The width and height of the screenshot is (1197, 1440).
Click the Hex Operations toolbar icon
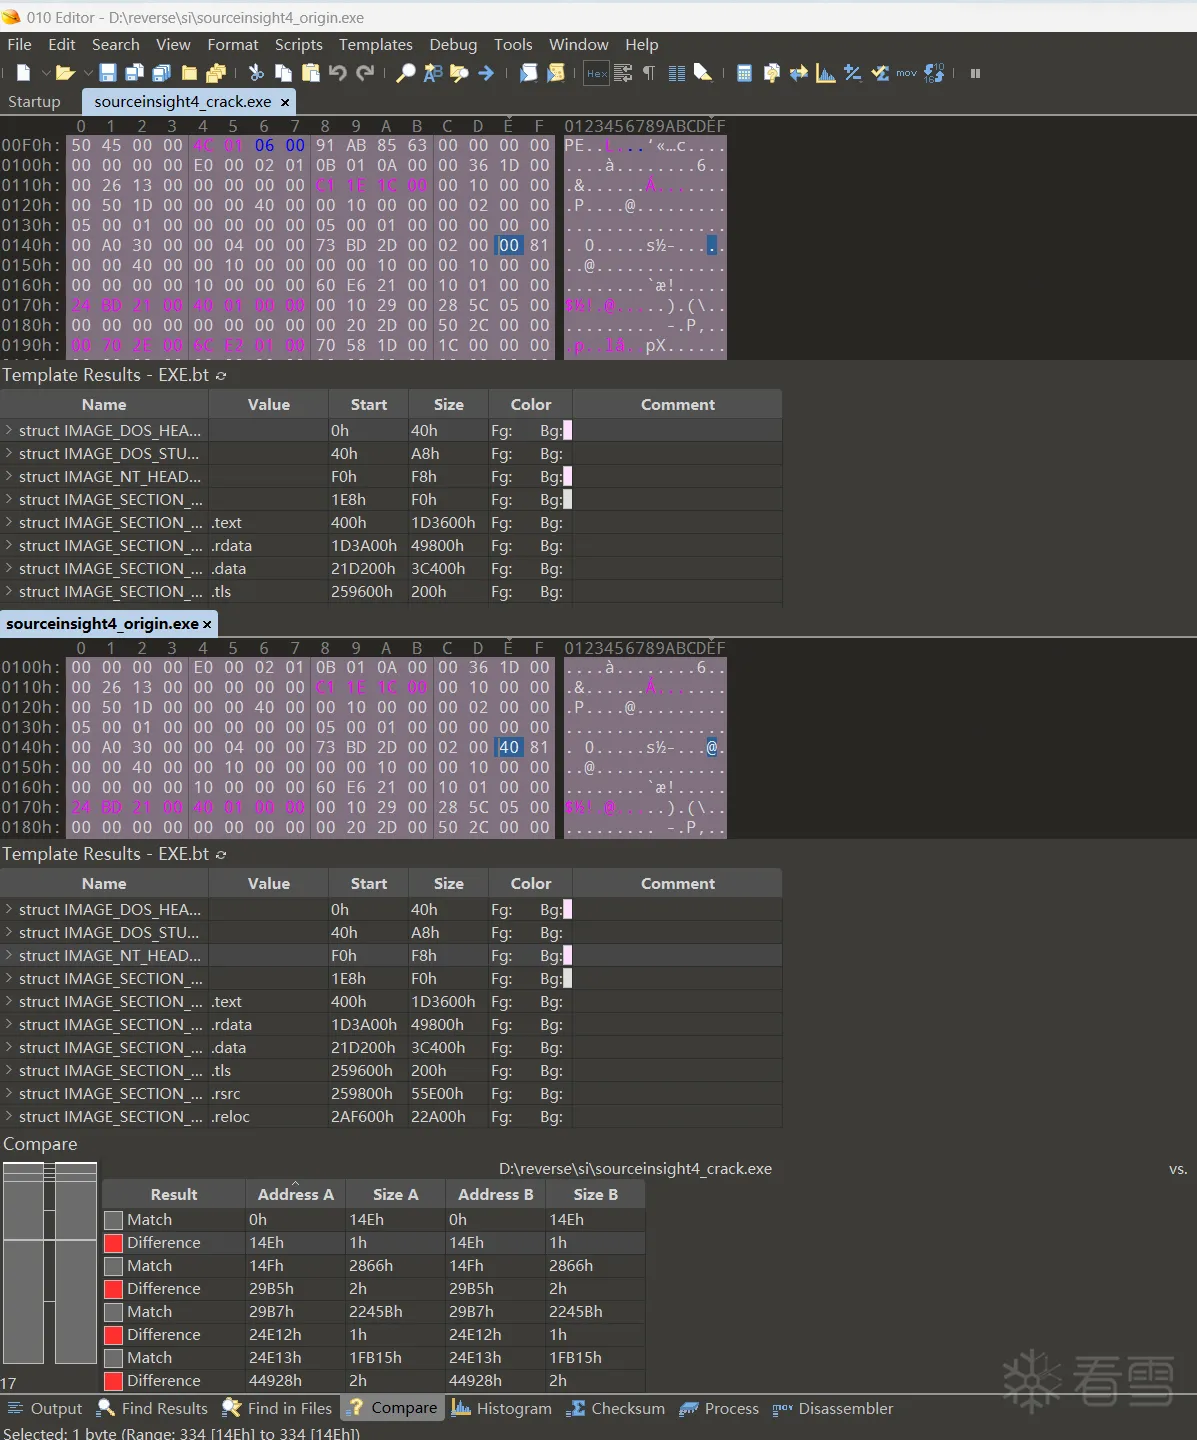[853, 73]
